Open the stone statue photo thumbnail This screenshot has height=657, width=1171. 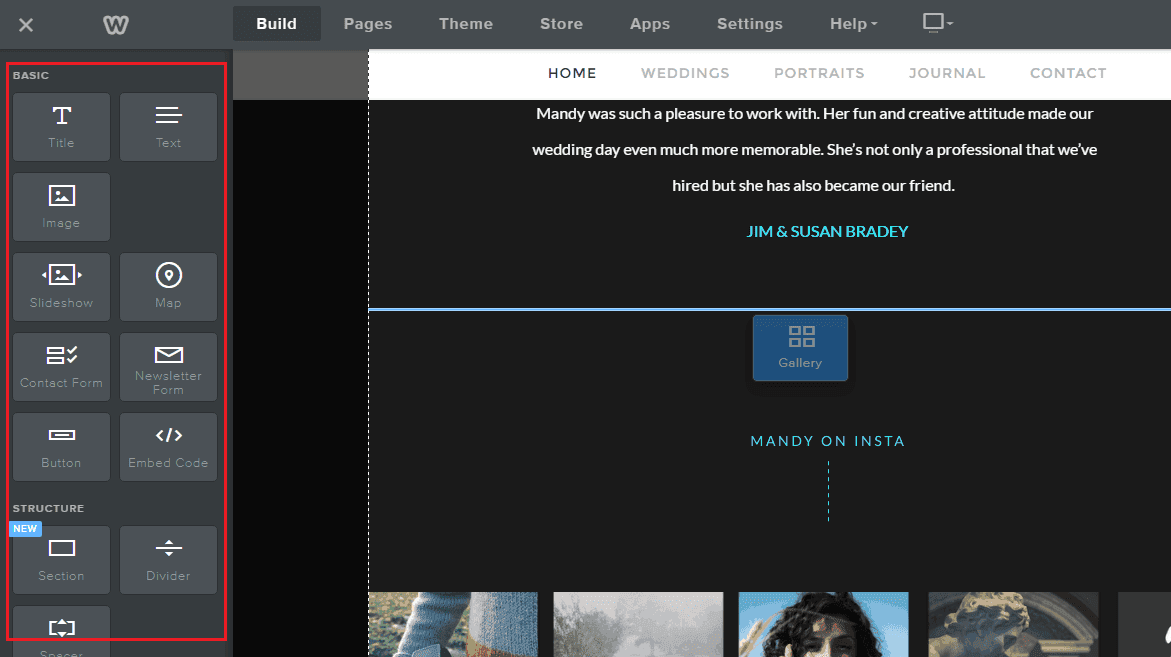click(1013, 624)
